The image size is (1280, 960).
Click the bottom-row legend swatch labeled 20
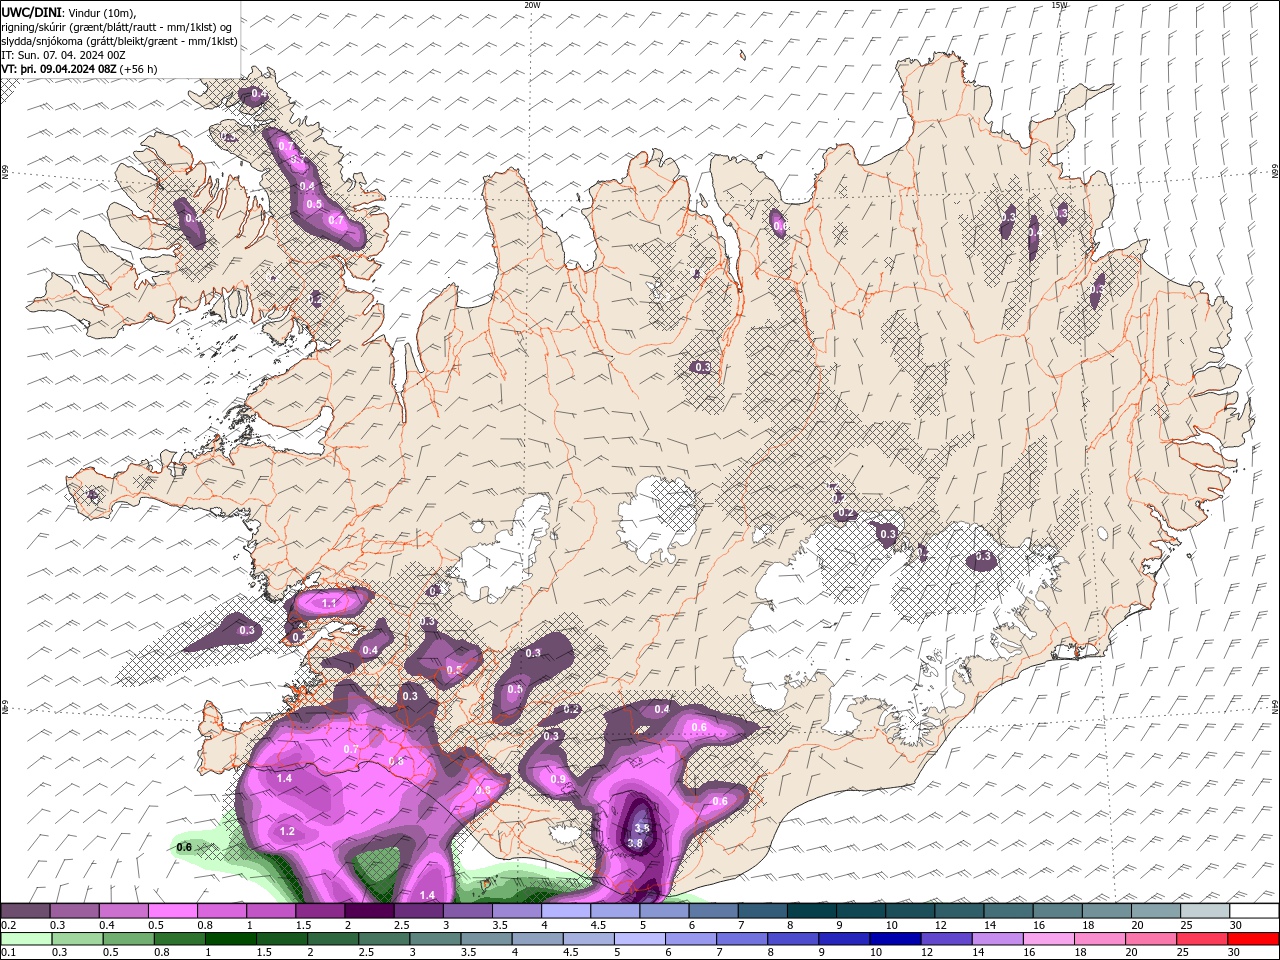pyautogui.click(x=1150, y=939)
